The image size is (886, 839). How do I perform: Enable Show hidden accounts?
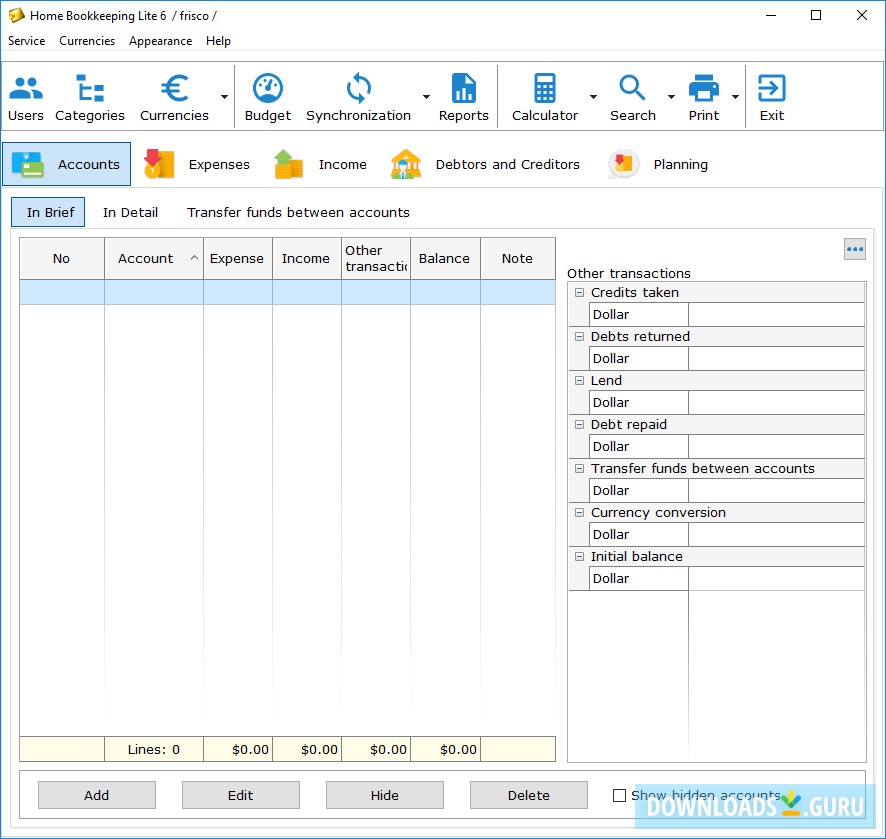click(x=620, y=794)
